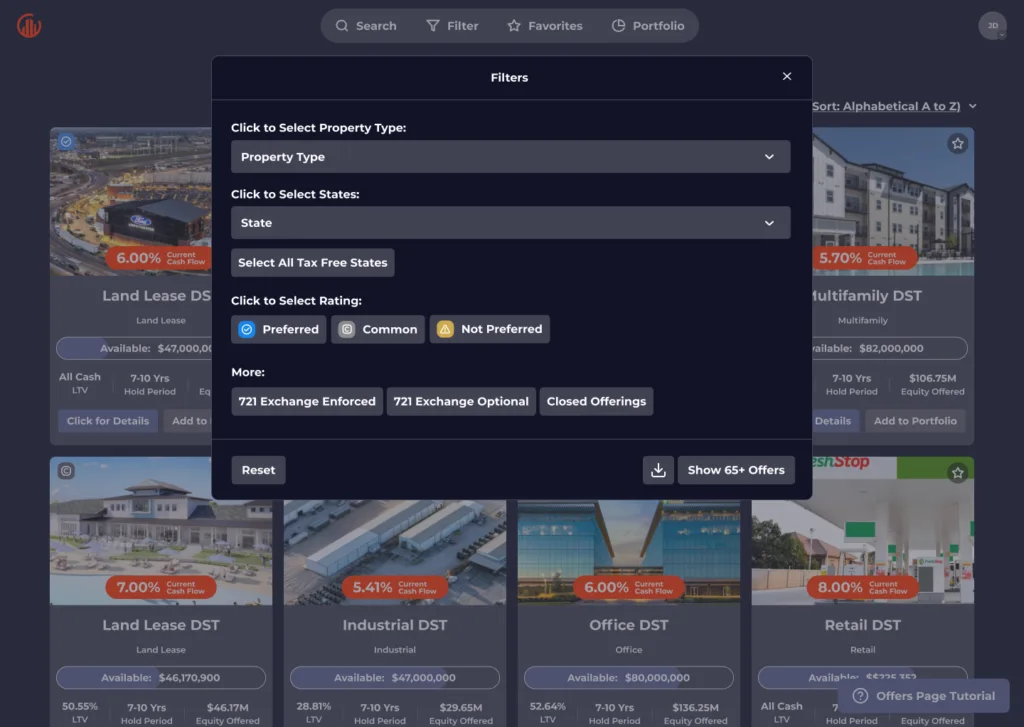The width and height of the screenshot is (1024, 727).
Task: Open the Portfolio nav item
Action: click(x=648, y=25)
